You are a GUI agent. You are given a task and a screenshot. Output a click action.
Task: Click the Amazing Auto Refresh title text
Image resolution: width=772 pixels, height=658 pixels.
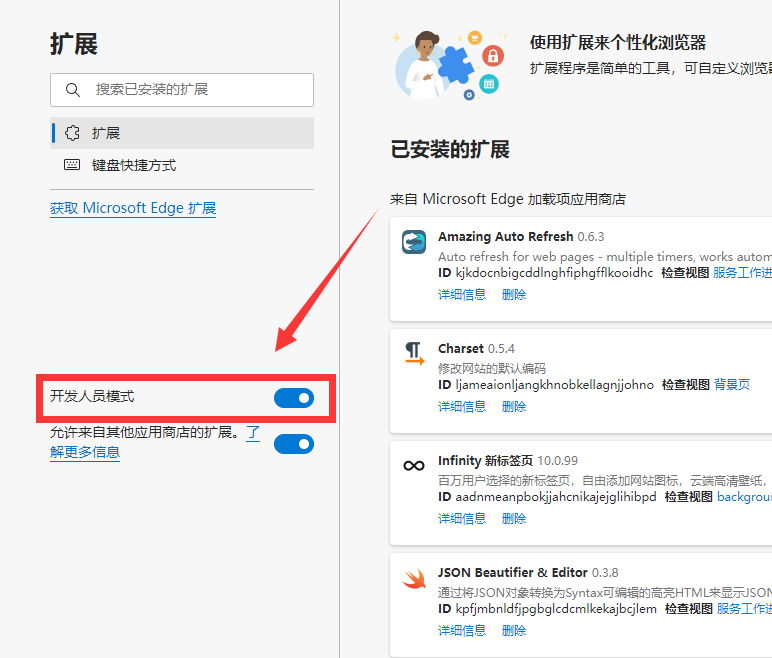click(506, 236)
